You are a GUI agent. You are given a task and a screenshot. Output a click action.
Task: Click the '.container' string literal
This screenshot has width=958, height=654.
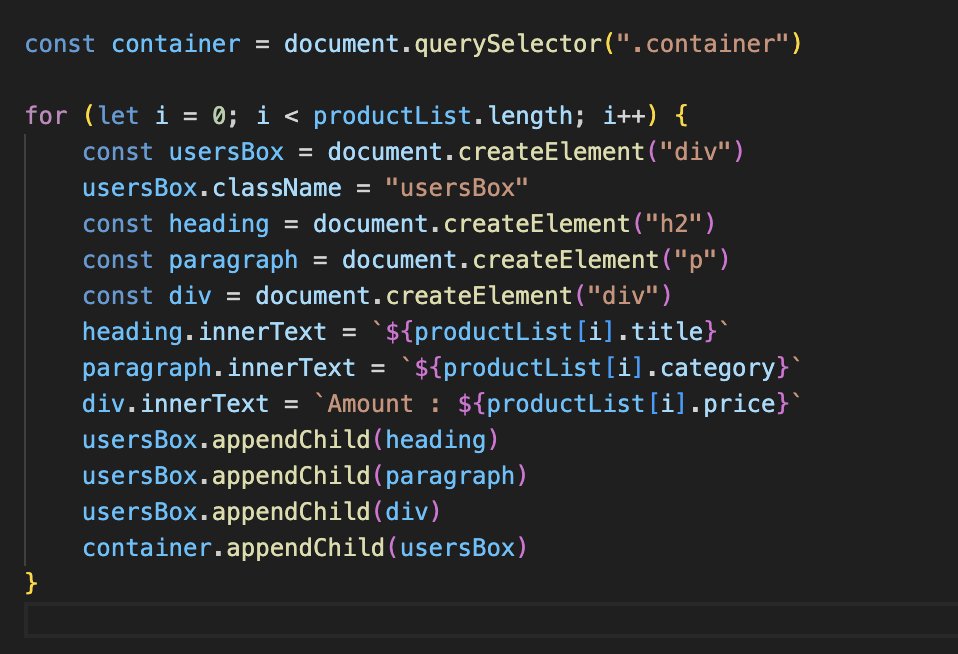point(702,44)
